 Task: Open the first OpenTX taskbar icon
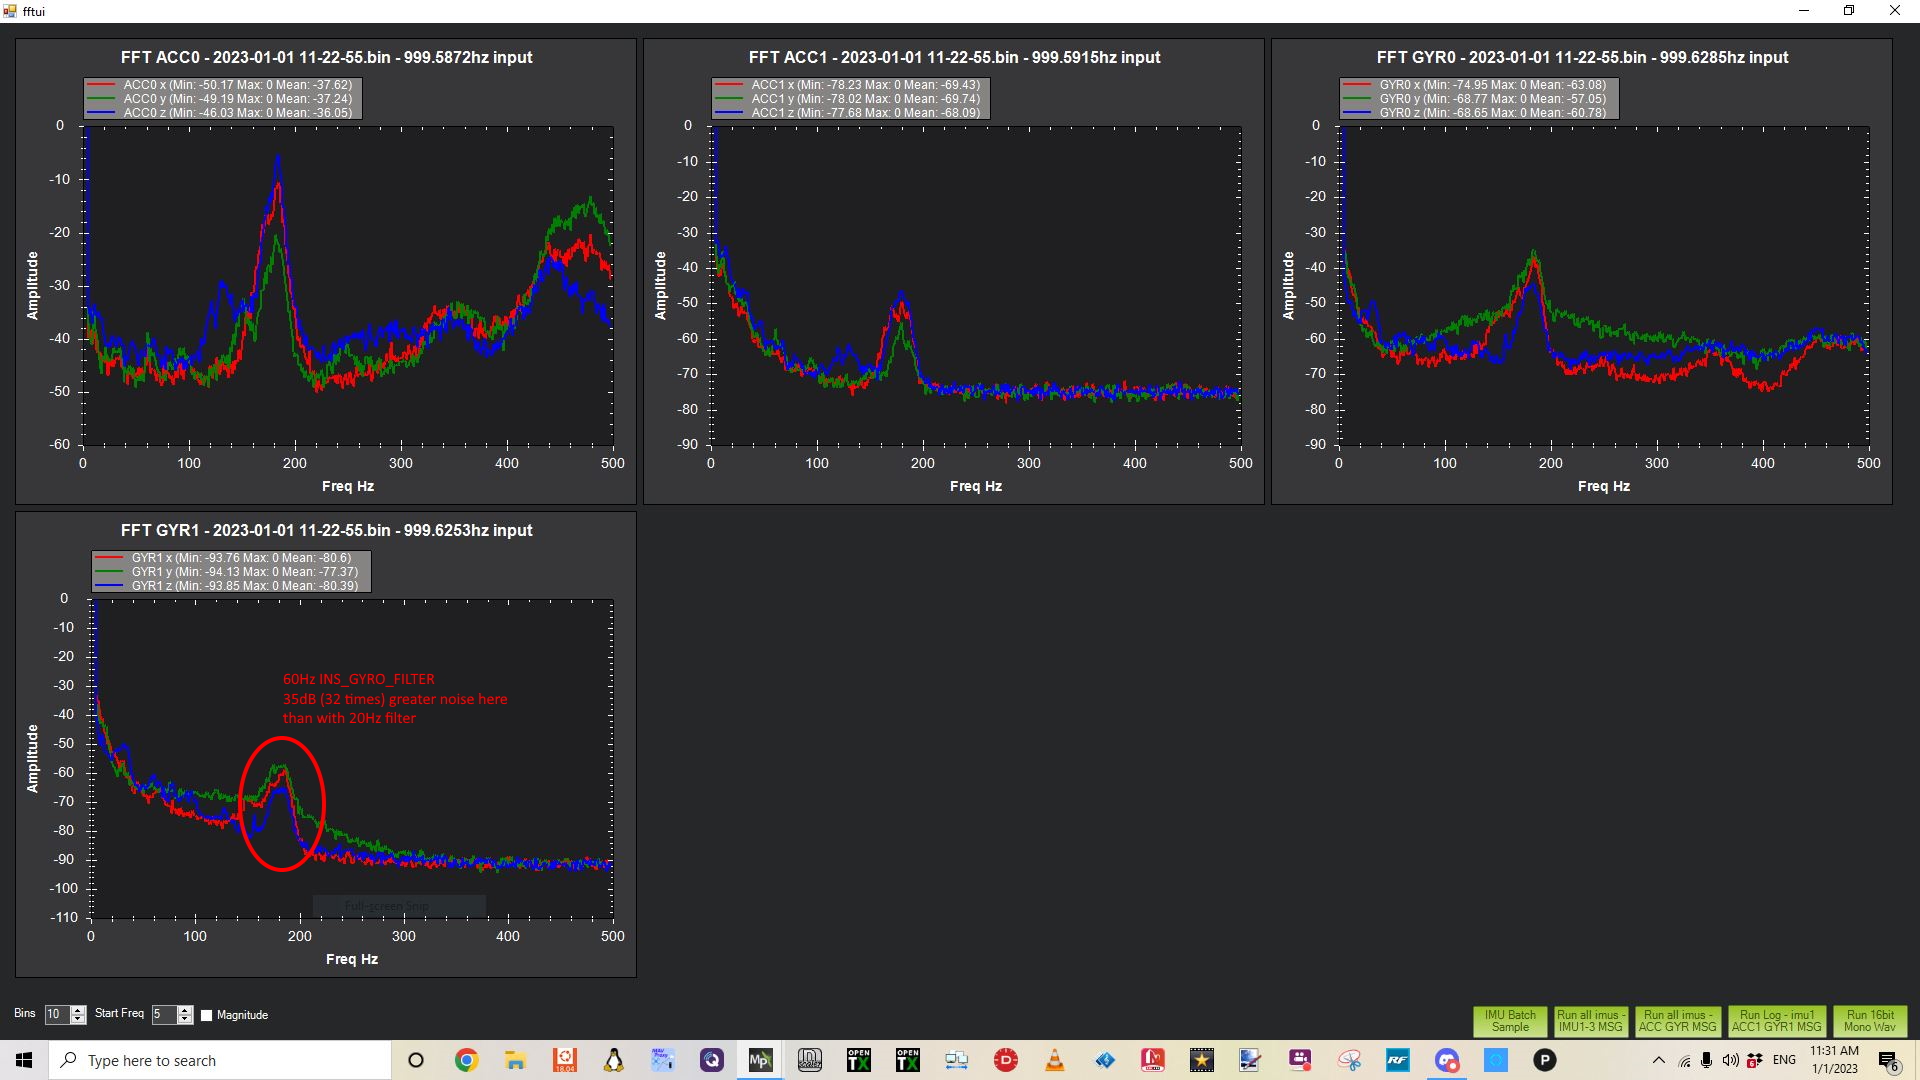click(858, 1060)
